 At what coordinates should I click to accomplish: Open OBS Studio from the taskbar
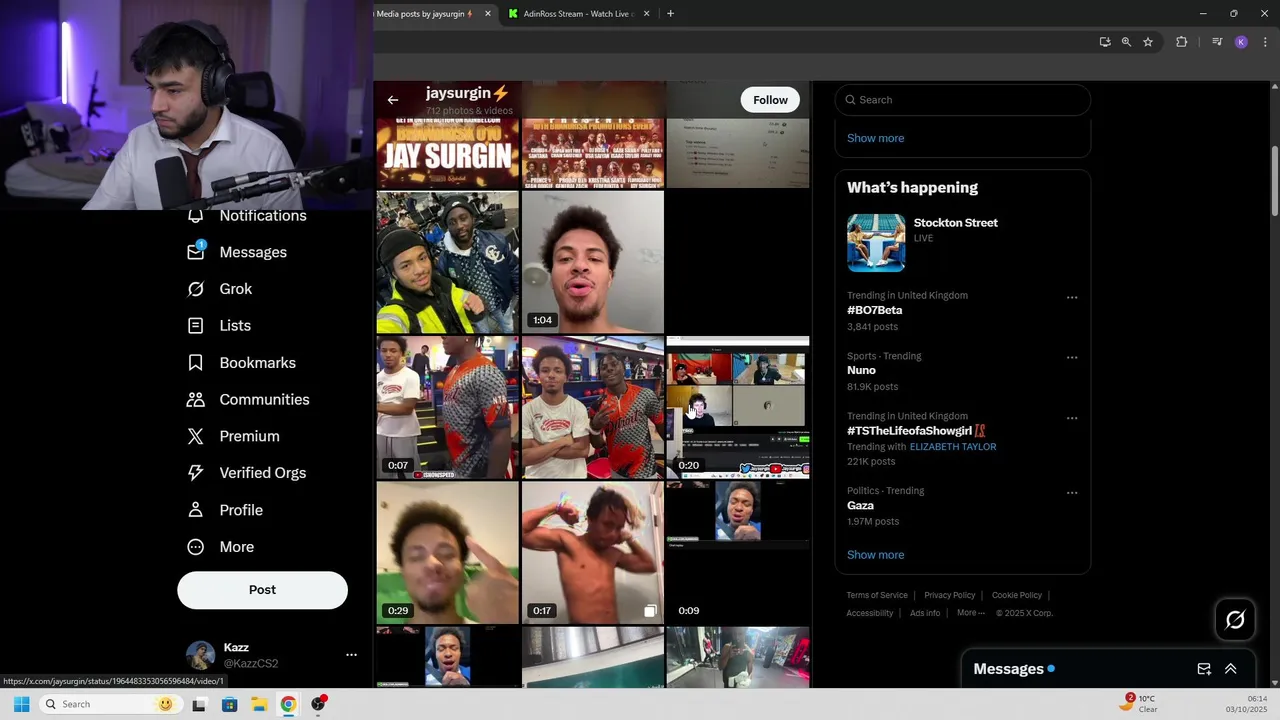(319, 704)
